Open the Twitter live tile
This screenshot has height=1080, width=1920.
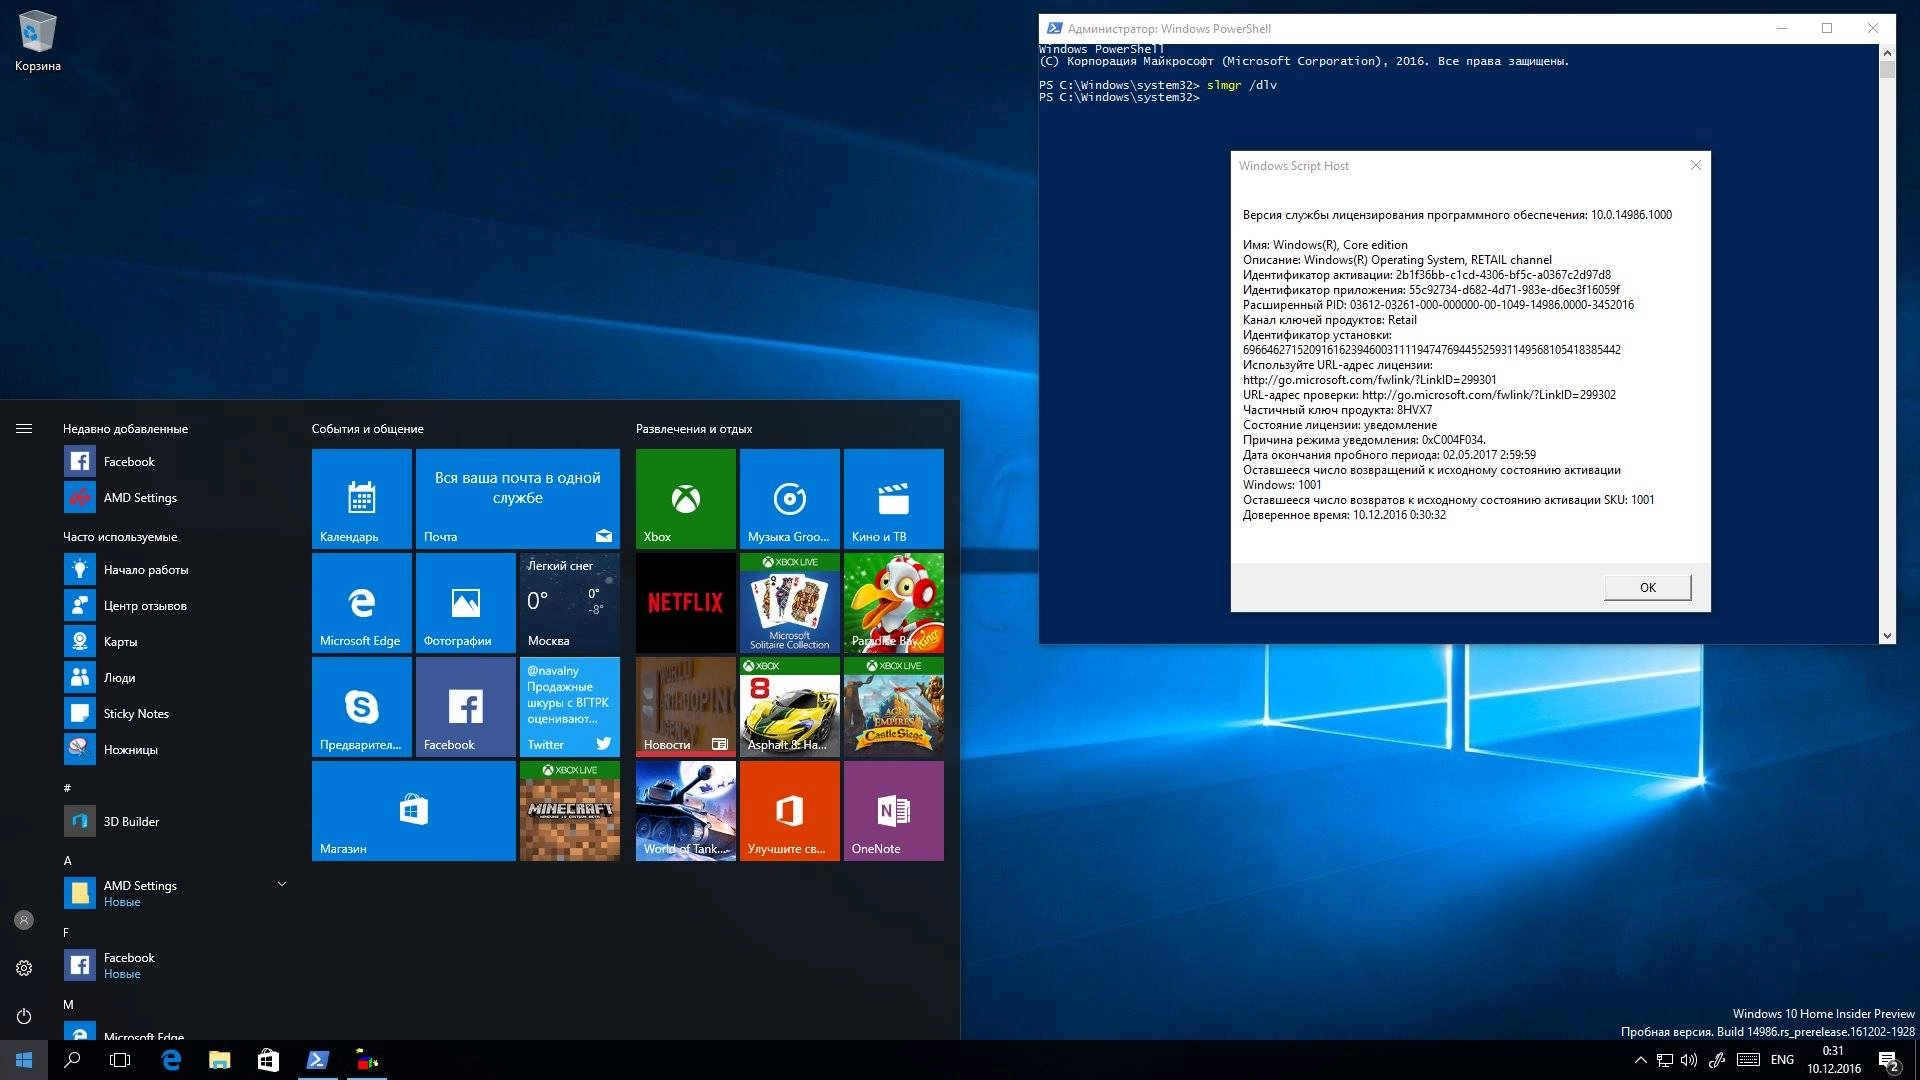[x=570, y=707]
